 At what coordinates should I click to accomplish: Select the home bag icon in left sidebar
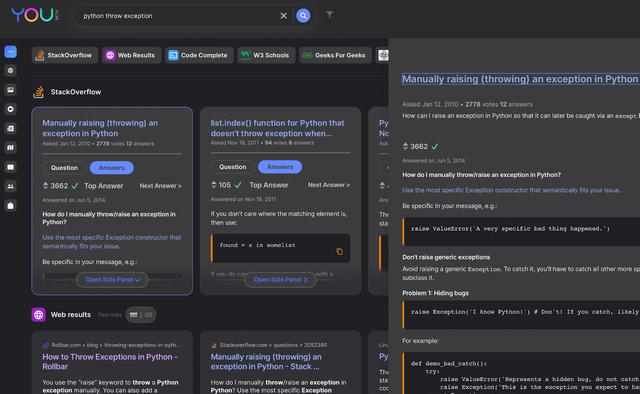point(11,205)
